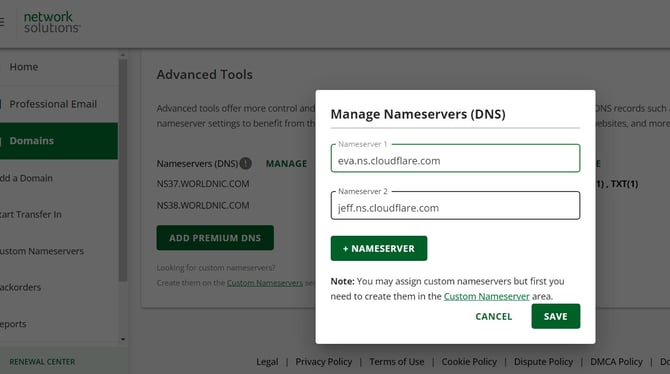
Task: Select the Domains sidebar item
Action: [x=59, y=141]
